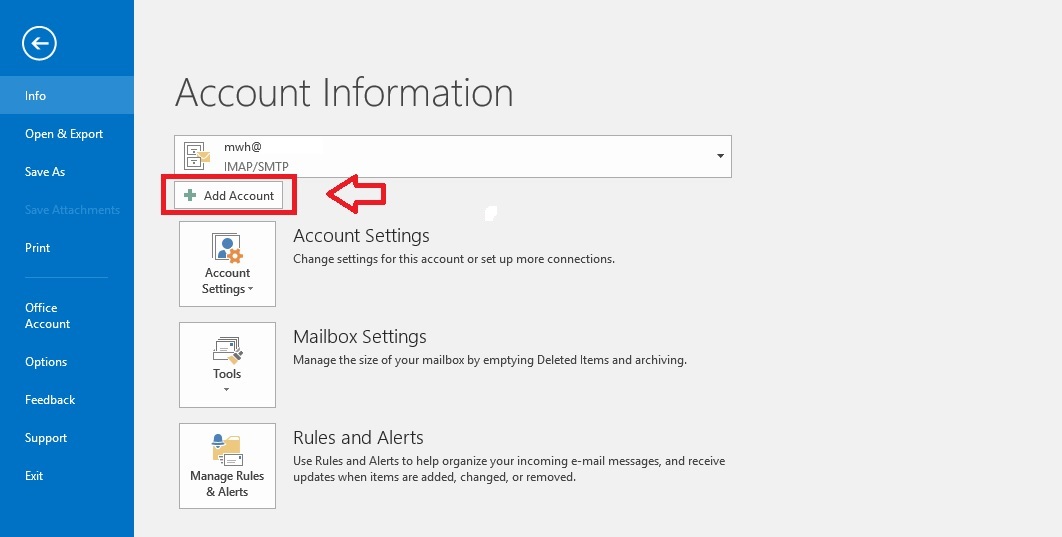Click the Rules and Alerts heading text
The width and height of the screenshot is (1062, 537).
point(358,437)
